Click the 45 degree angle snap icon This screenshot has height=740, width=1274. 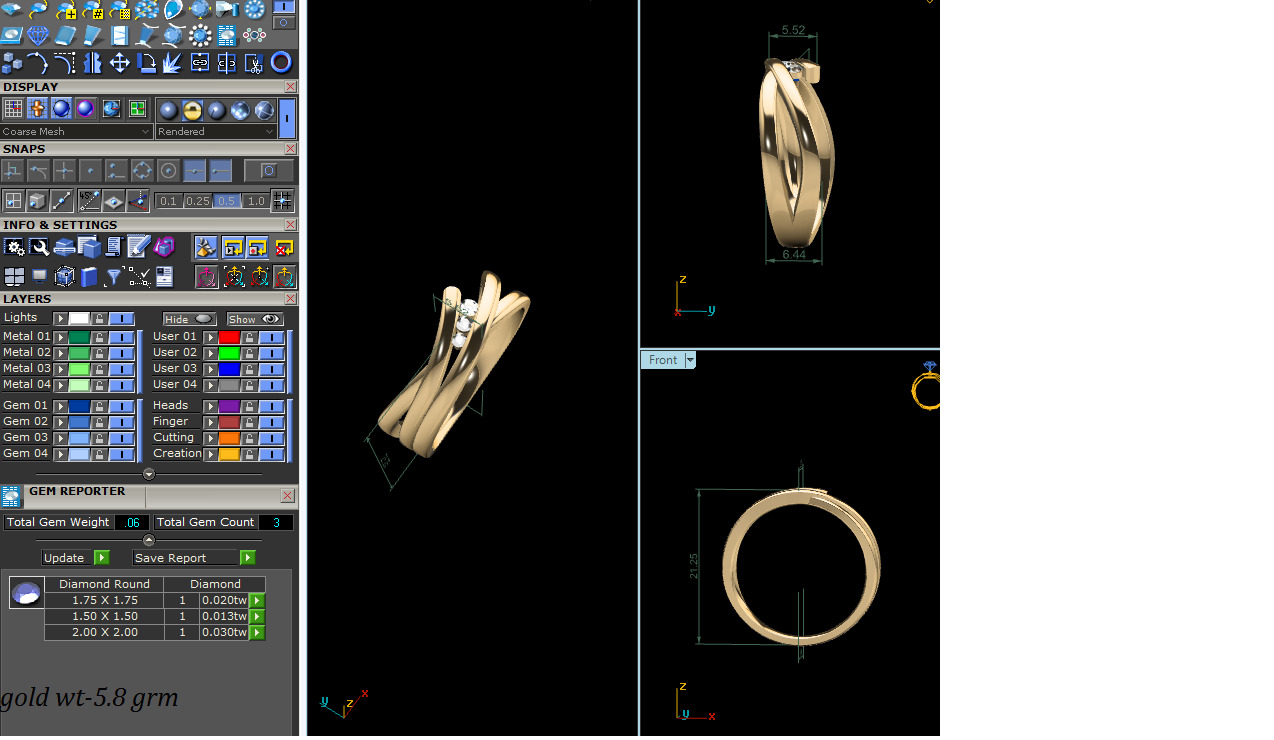tap(89, 200)
